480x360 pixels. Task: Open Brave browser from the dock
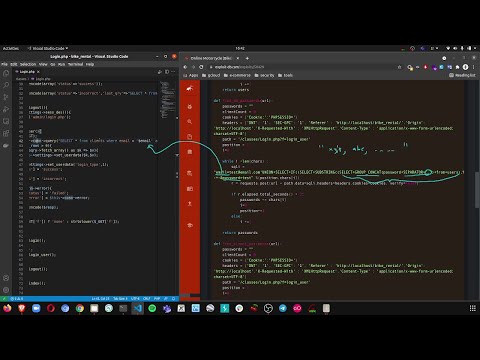coord(22,308)
